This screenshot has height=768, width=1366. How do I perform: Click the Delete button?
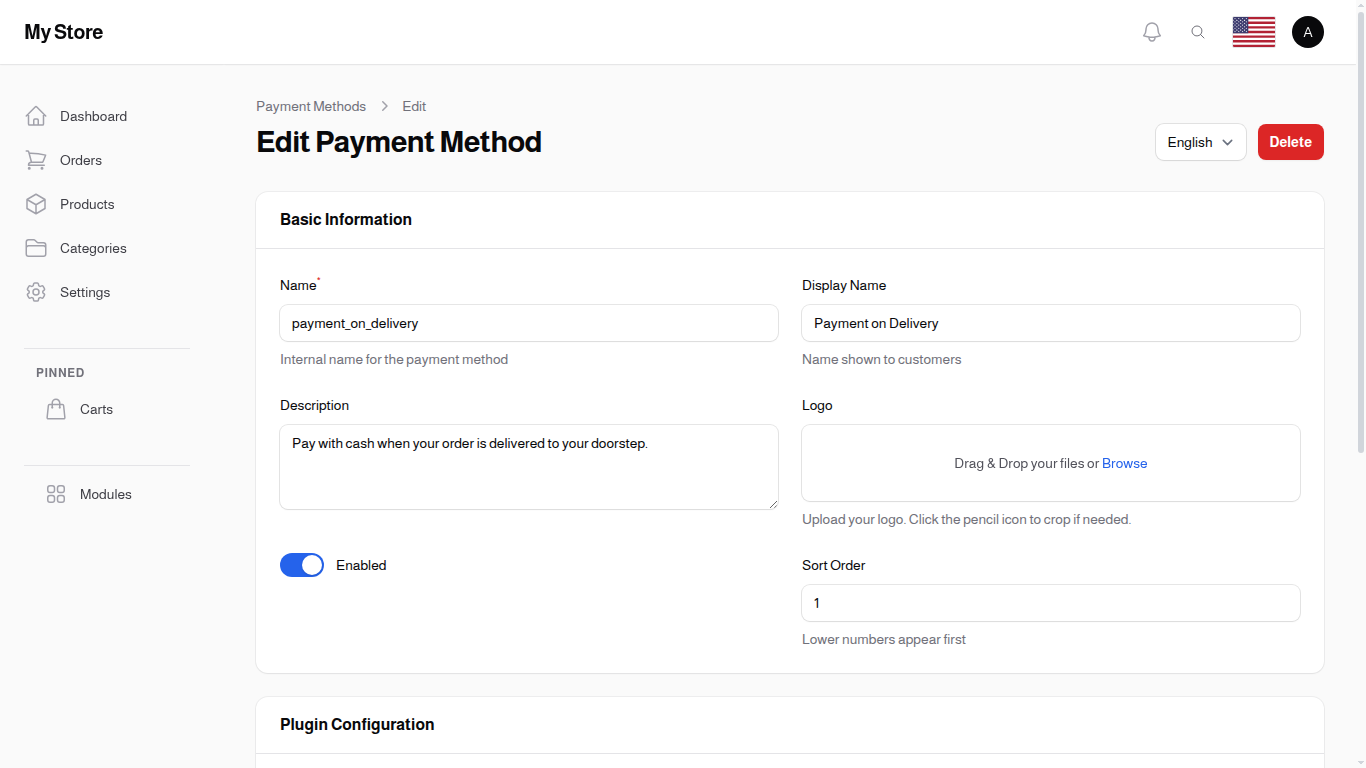(x=1290, y=142)
